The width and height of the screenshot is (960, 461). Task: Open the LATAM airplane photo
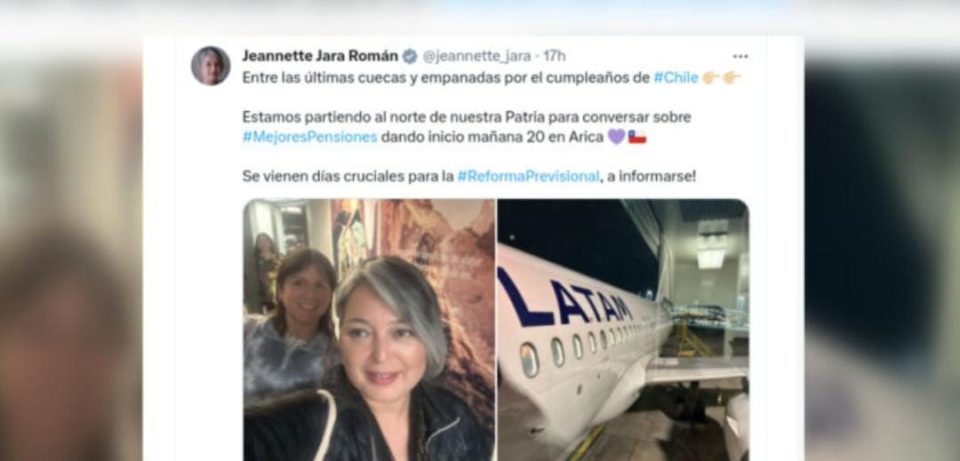[x=623, y=330]
